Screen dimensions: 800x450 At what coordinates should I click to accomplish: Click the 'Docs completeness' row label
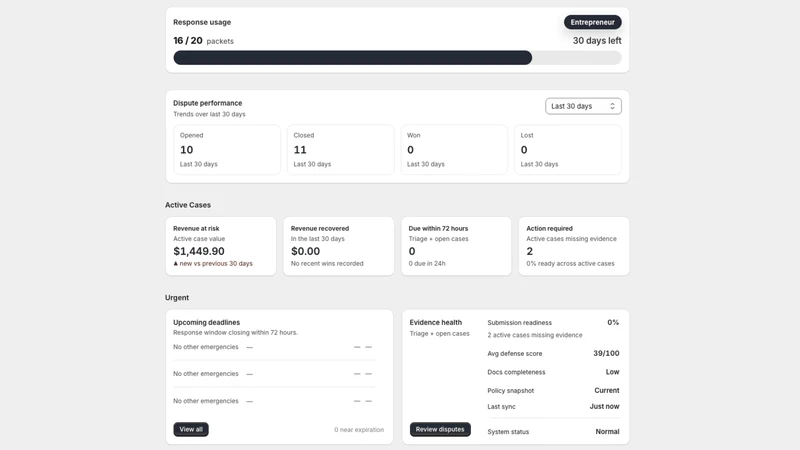click(516, 372)
